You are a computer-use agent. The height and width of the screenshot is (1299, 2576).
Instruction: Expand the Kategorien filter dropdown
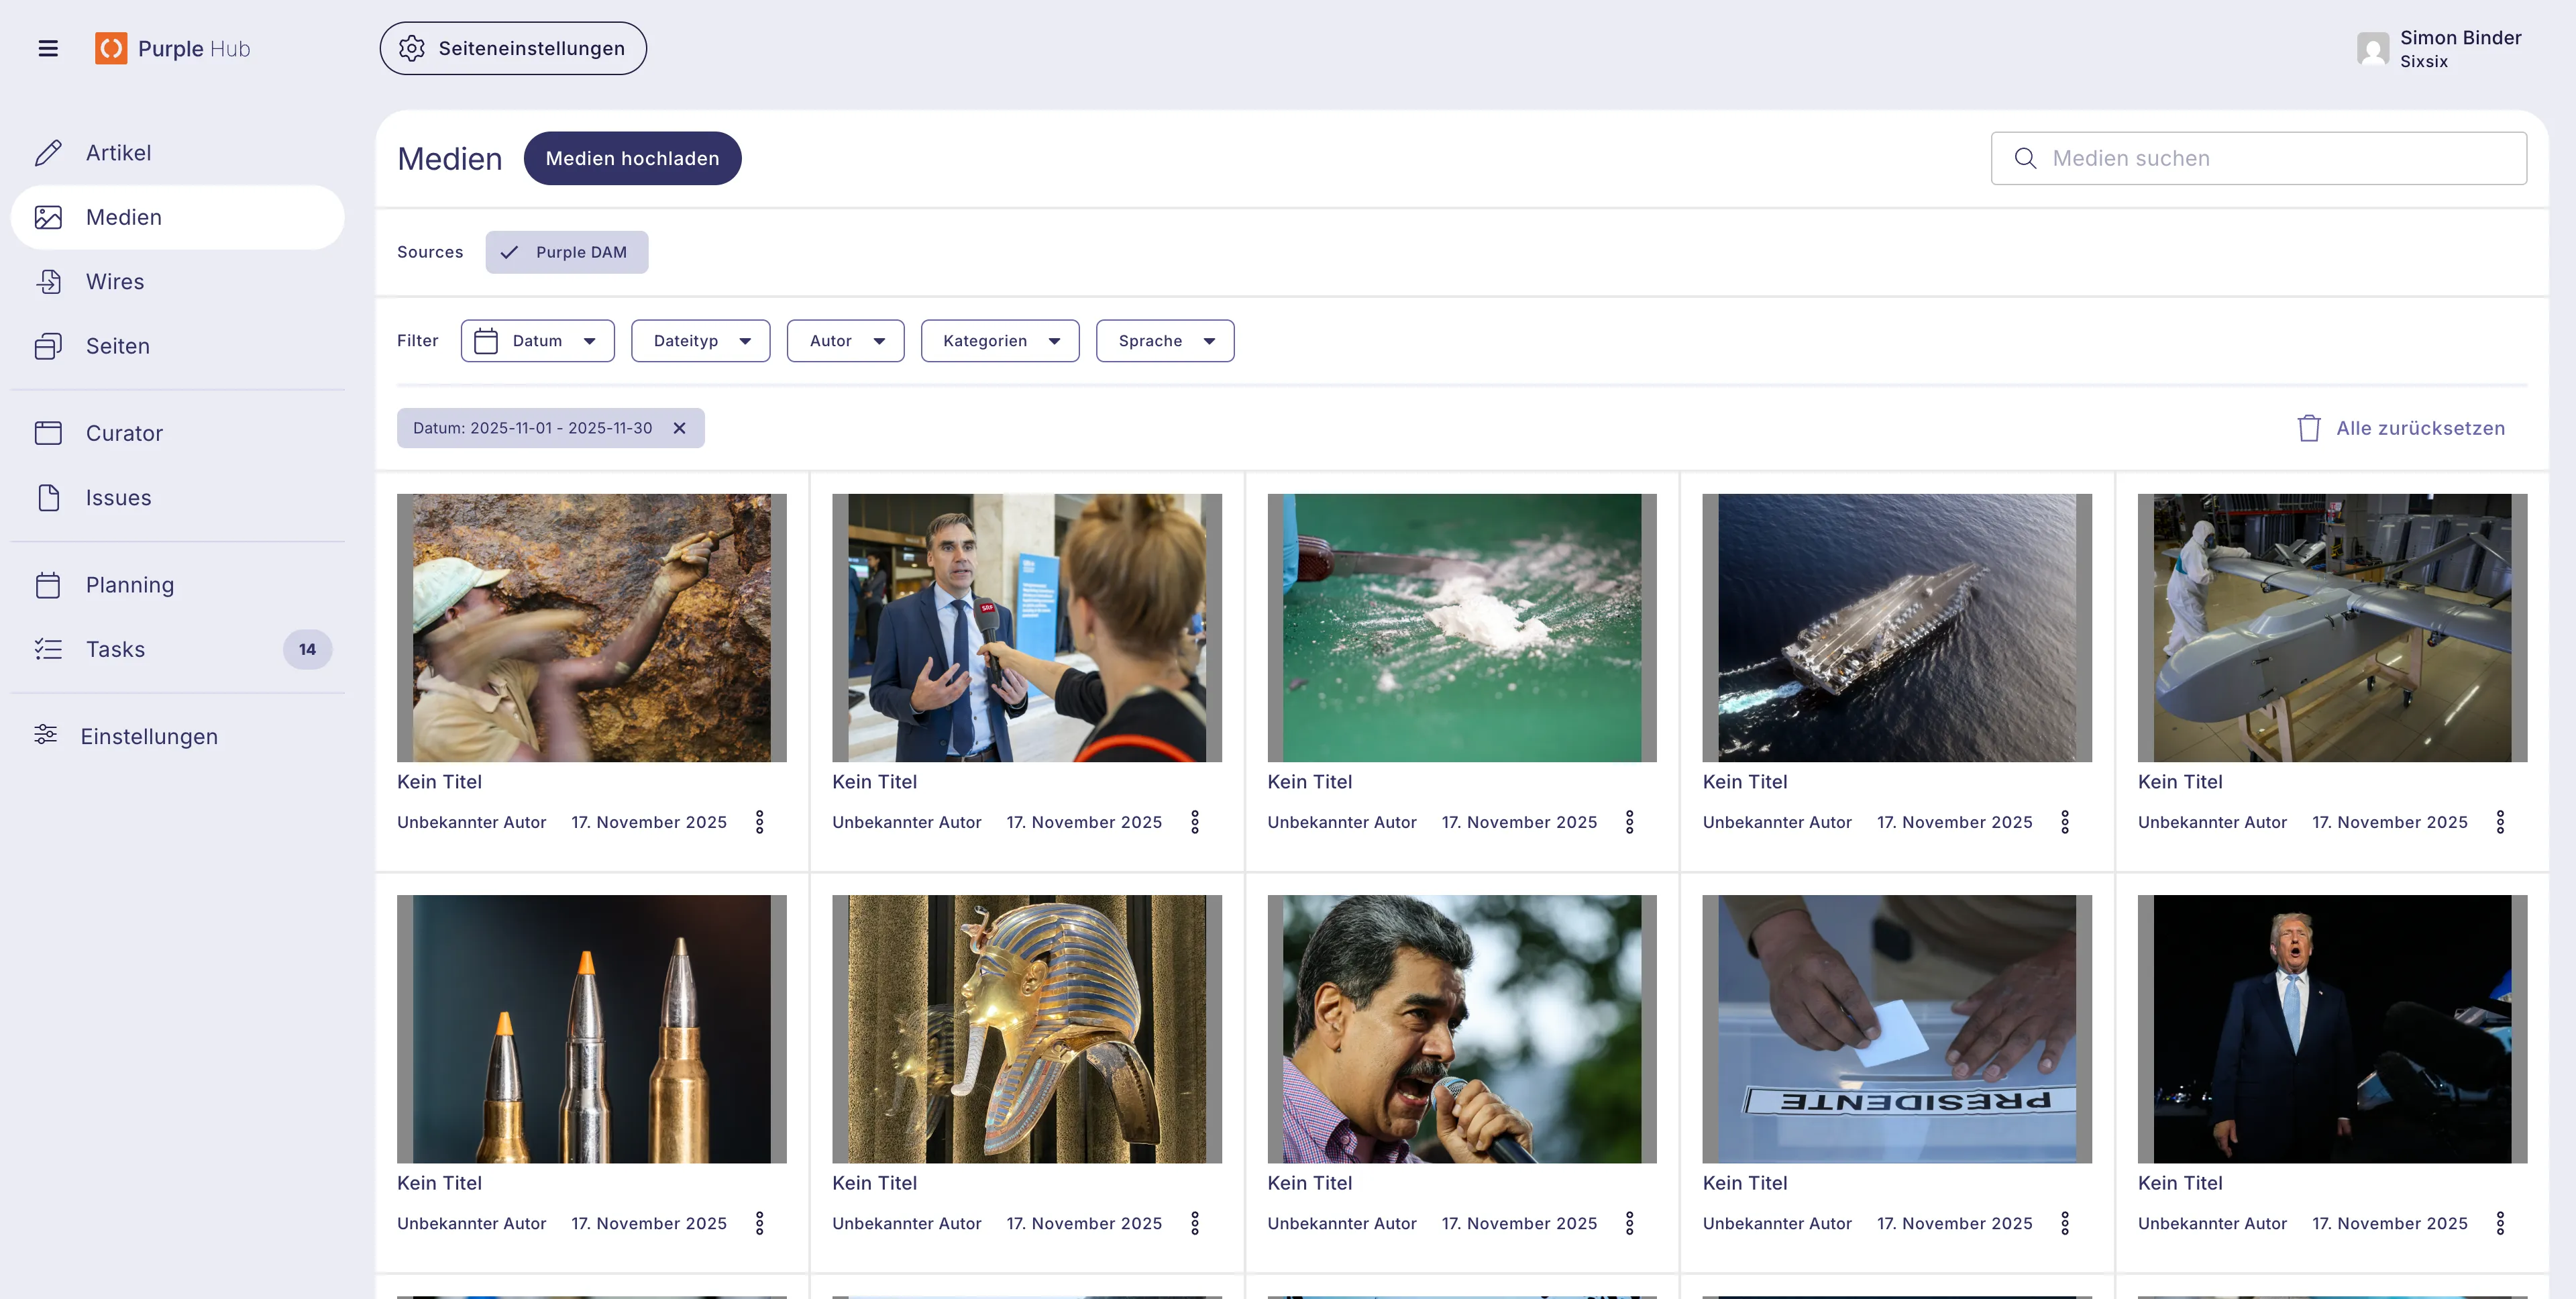click(1000, 341)
